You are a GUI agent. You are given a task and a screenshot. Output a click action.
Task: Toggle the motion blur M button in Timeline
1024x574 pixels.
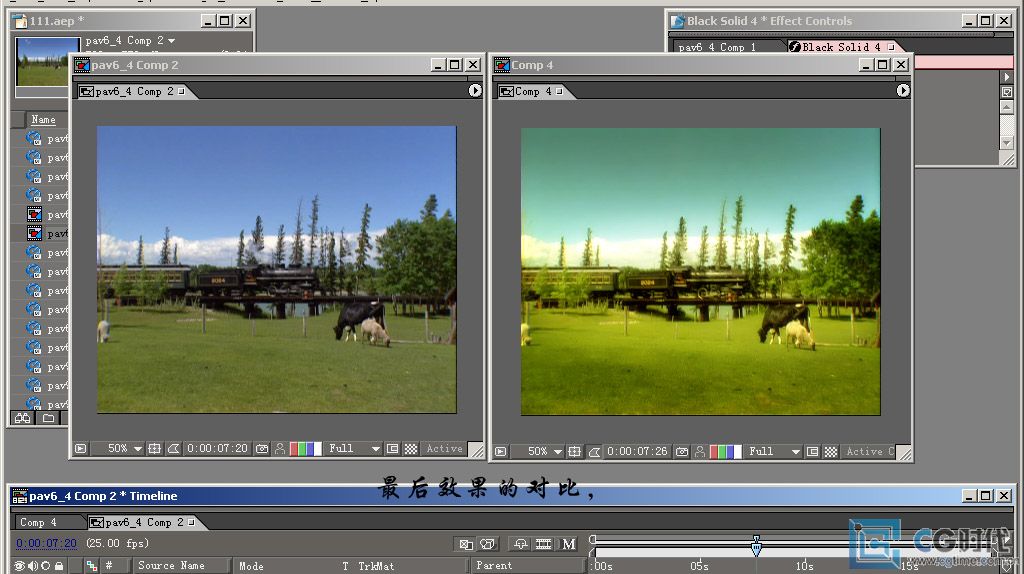pyautogui.click(x=569, y=544)
